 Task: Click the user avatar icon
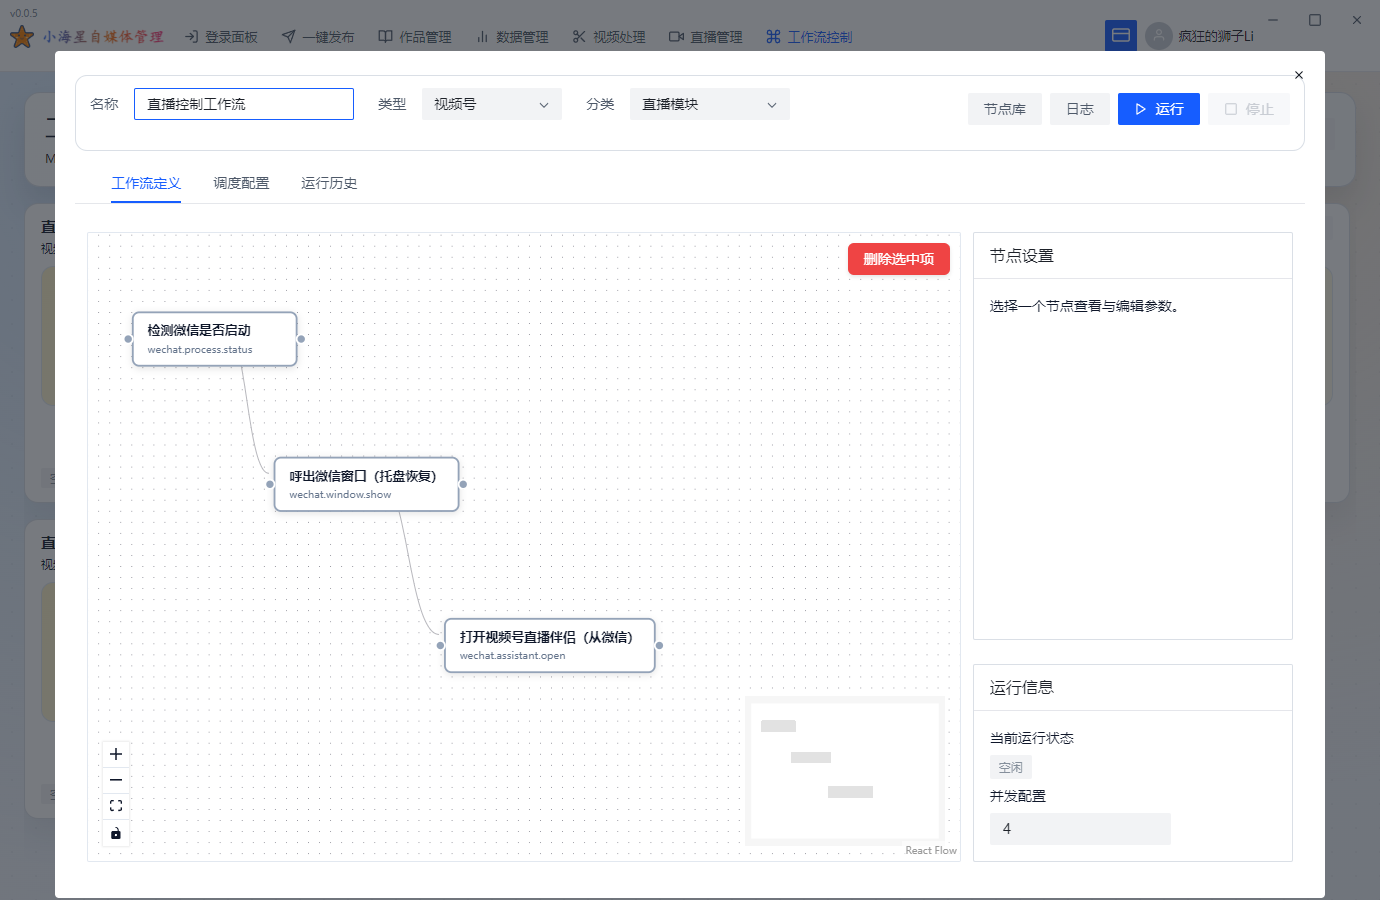[1158, 36]
